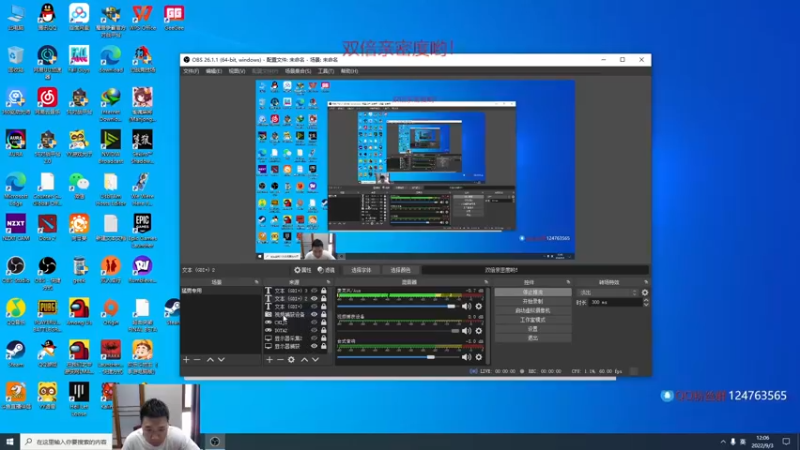Open the 编辑(E) menu
This screenshot has width=800, height=450.
[x=213, y=71]
